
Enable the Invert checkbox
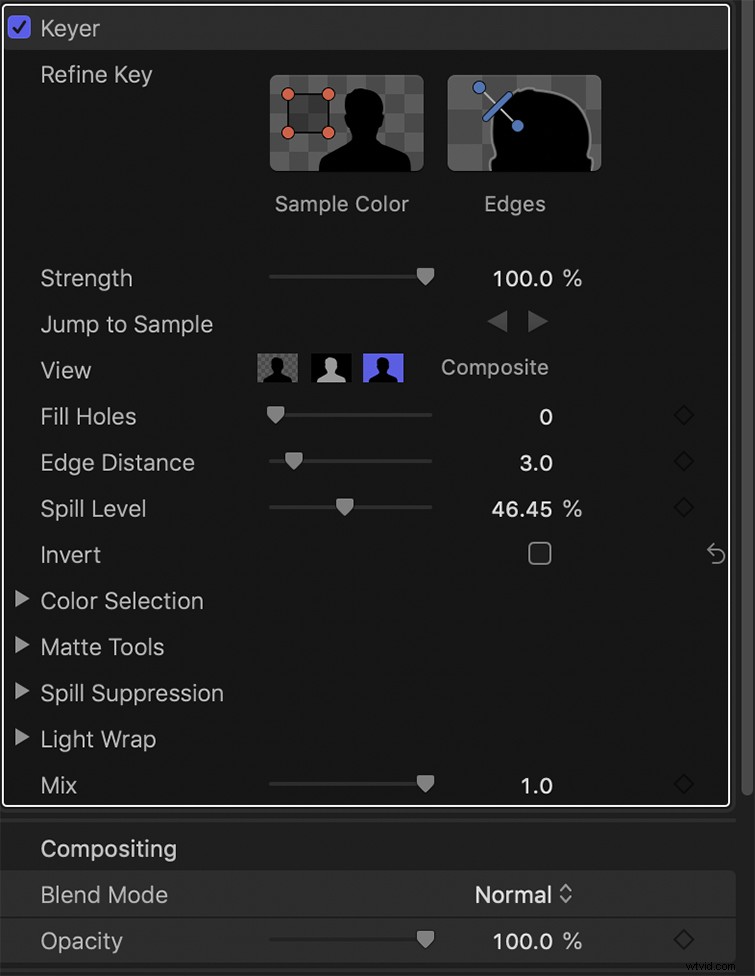coord(540,554)
